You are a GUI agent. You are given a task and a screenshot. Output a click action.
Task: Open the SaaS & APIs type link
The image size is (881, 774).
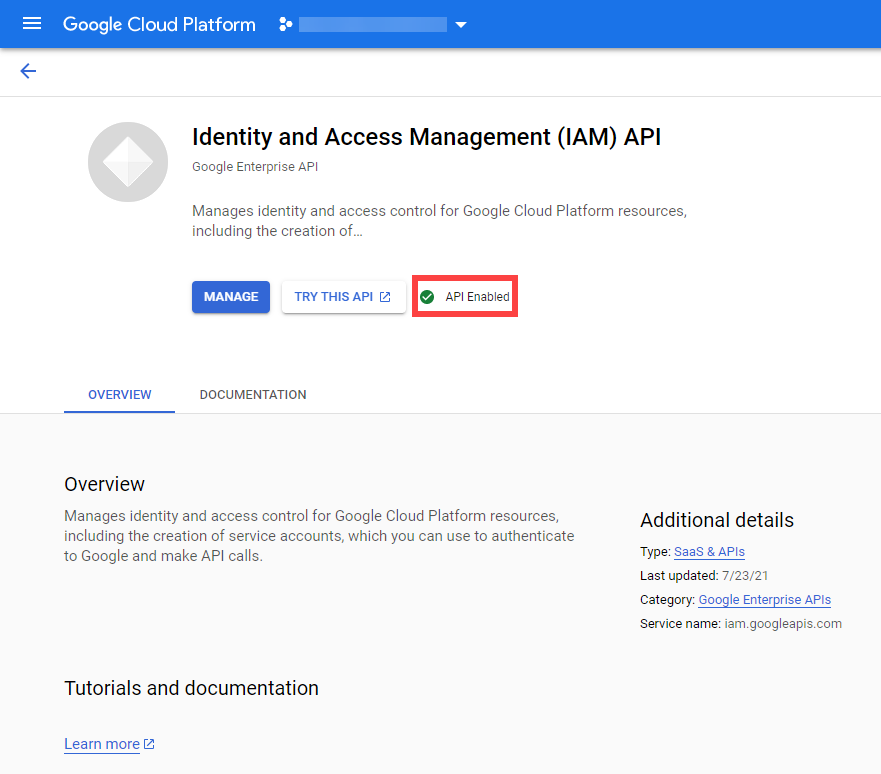[x=709, y=552]
